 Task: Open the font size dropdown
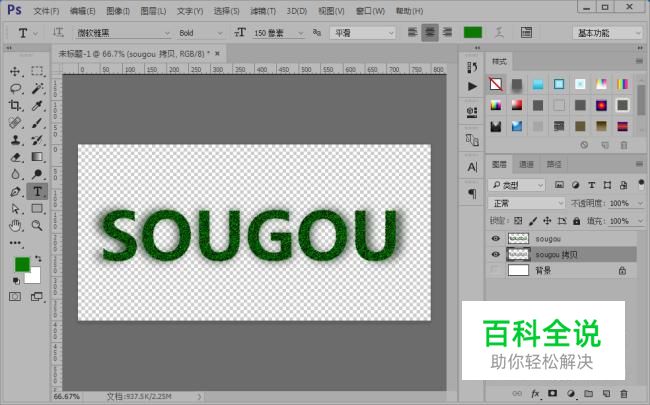coord(301,33)
